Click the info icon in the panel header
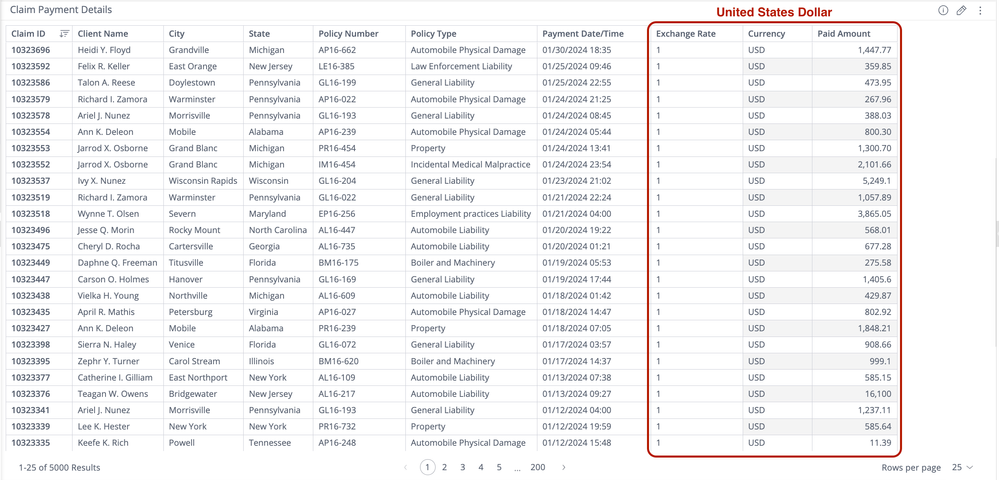The image size is (999, 480). click(943, 10)
